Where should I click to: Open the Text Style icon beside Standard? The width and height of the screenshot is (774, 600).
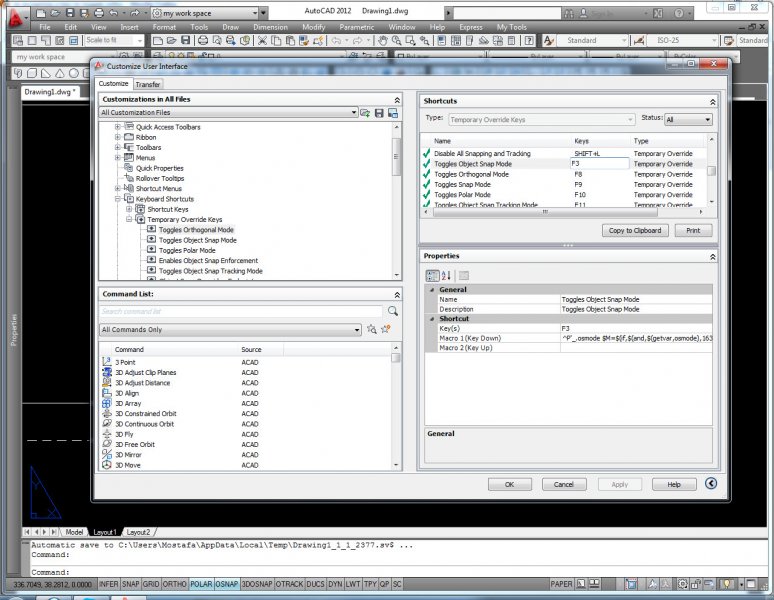[x=548, y=40]
